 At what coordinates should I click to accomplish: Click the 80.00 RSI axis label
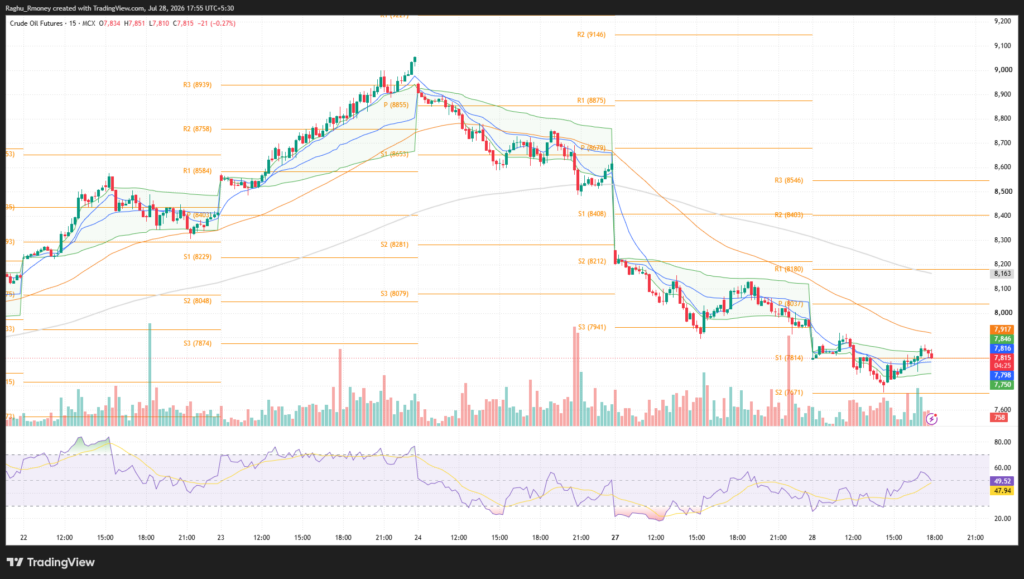[1002, 443]
